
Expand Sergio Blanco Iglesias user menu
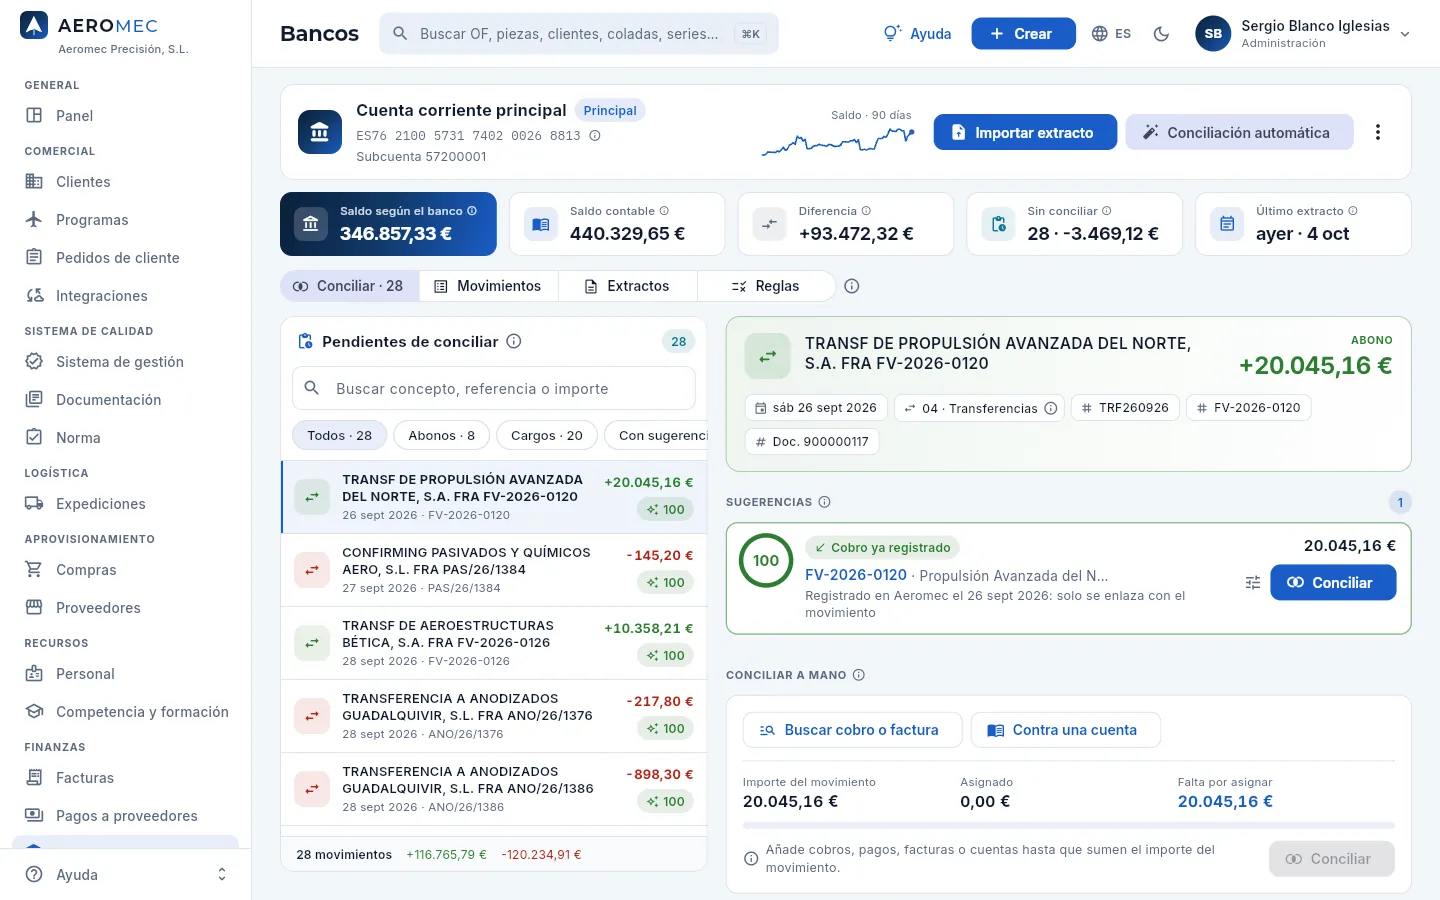[1303, 34]
